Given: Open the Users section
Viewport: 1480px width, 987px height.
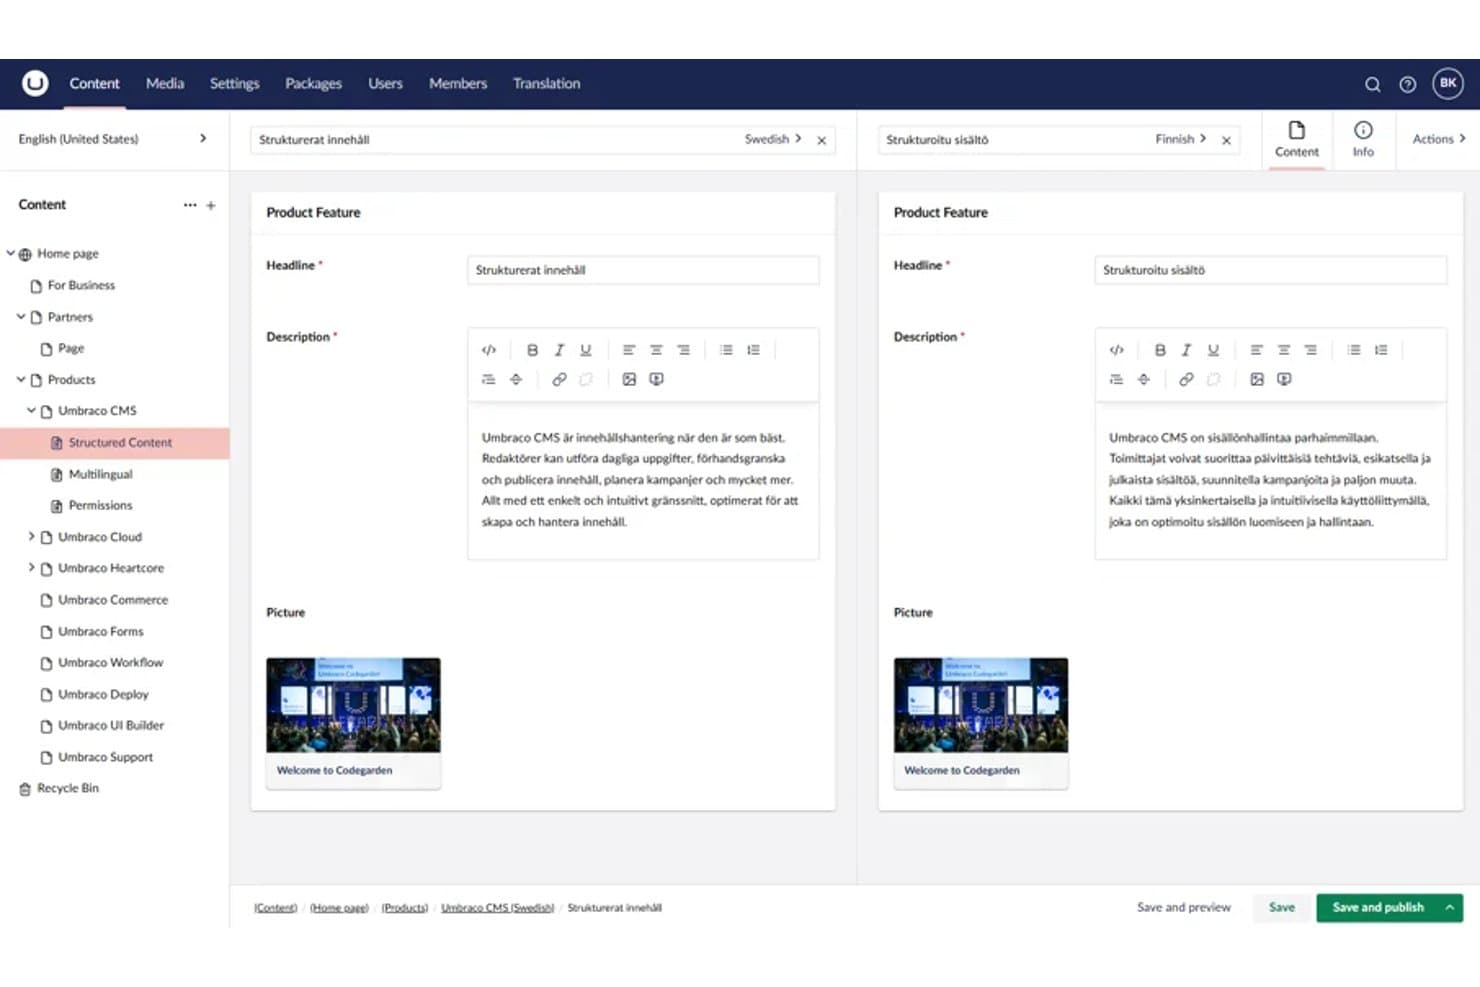Looking at the screenshot, I should 385,84.
